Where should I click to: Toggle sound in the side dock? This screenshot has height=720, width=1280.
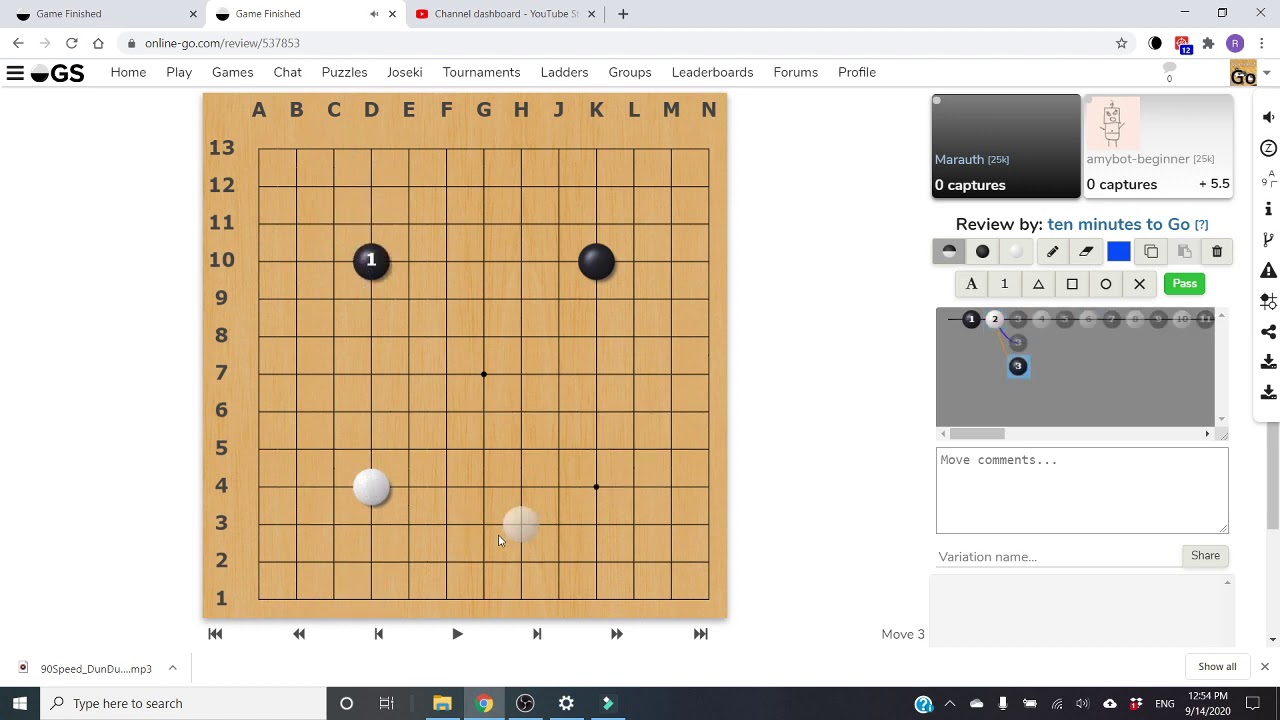[1268, 118]
